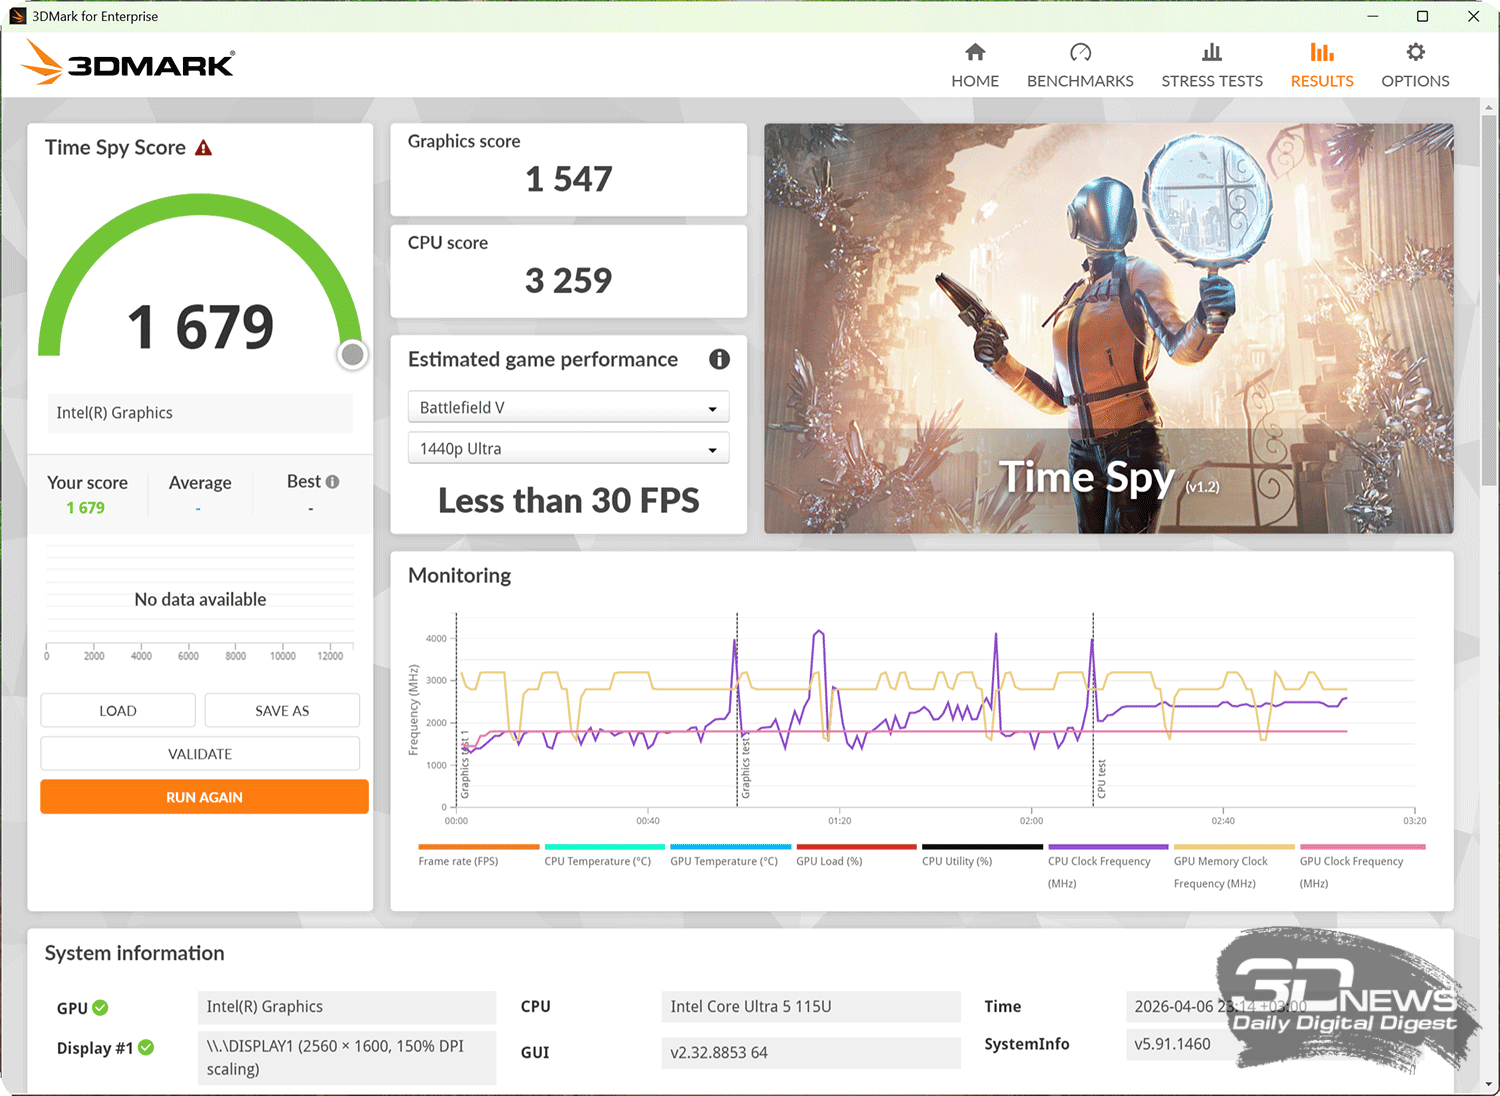Expand the Battlefield V game dropdown
Viewport: 1500px width, 1096px height.
coord(568,408)
